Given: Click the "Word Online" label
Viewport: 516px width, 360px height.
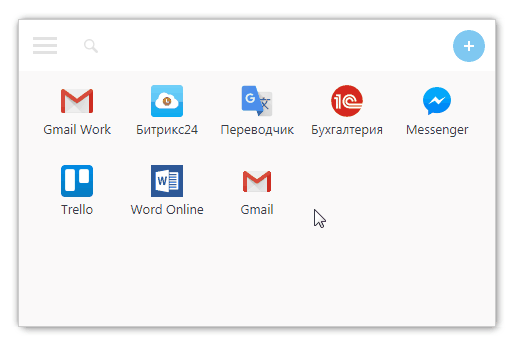Looking at the screenshot, I should pyautogui.click(x=167, y=210).
